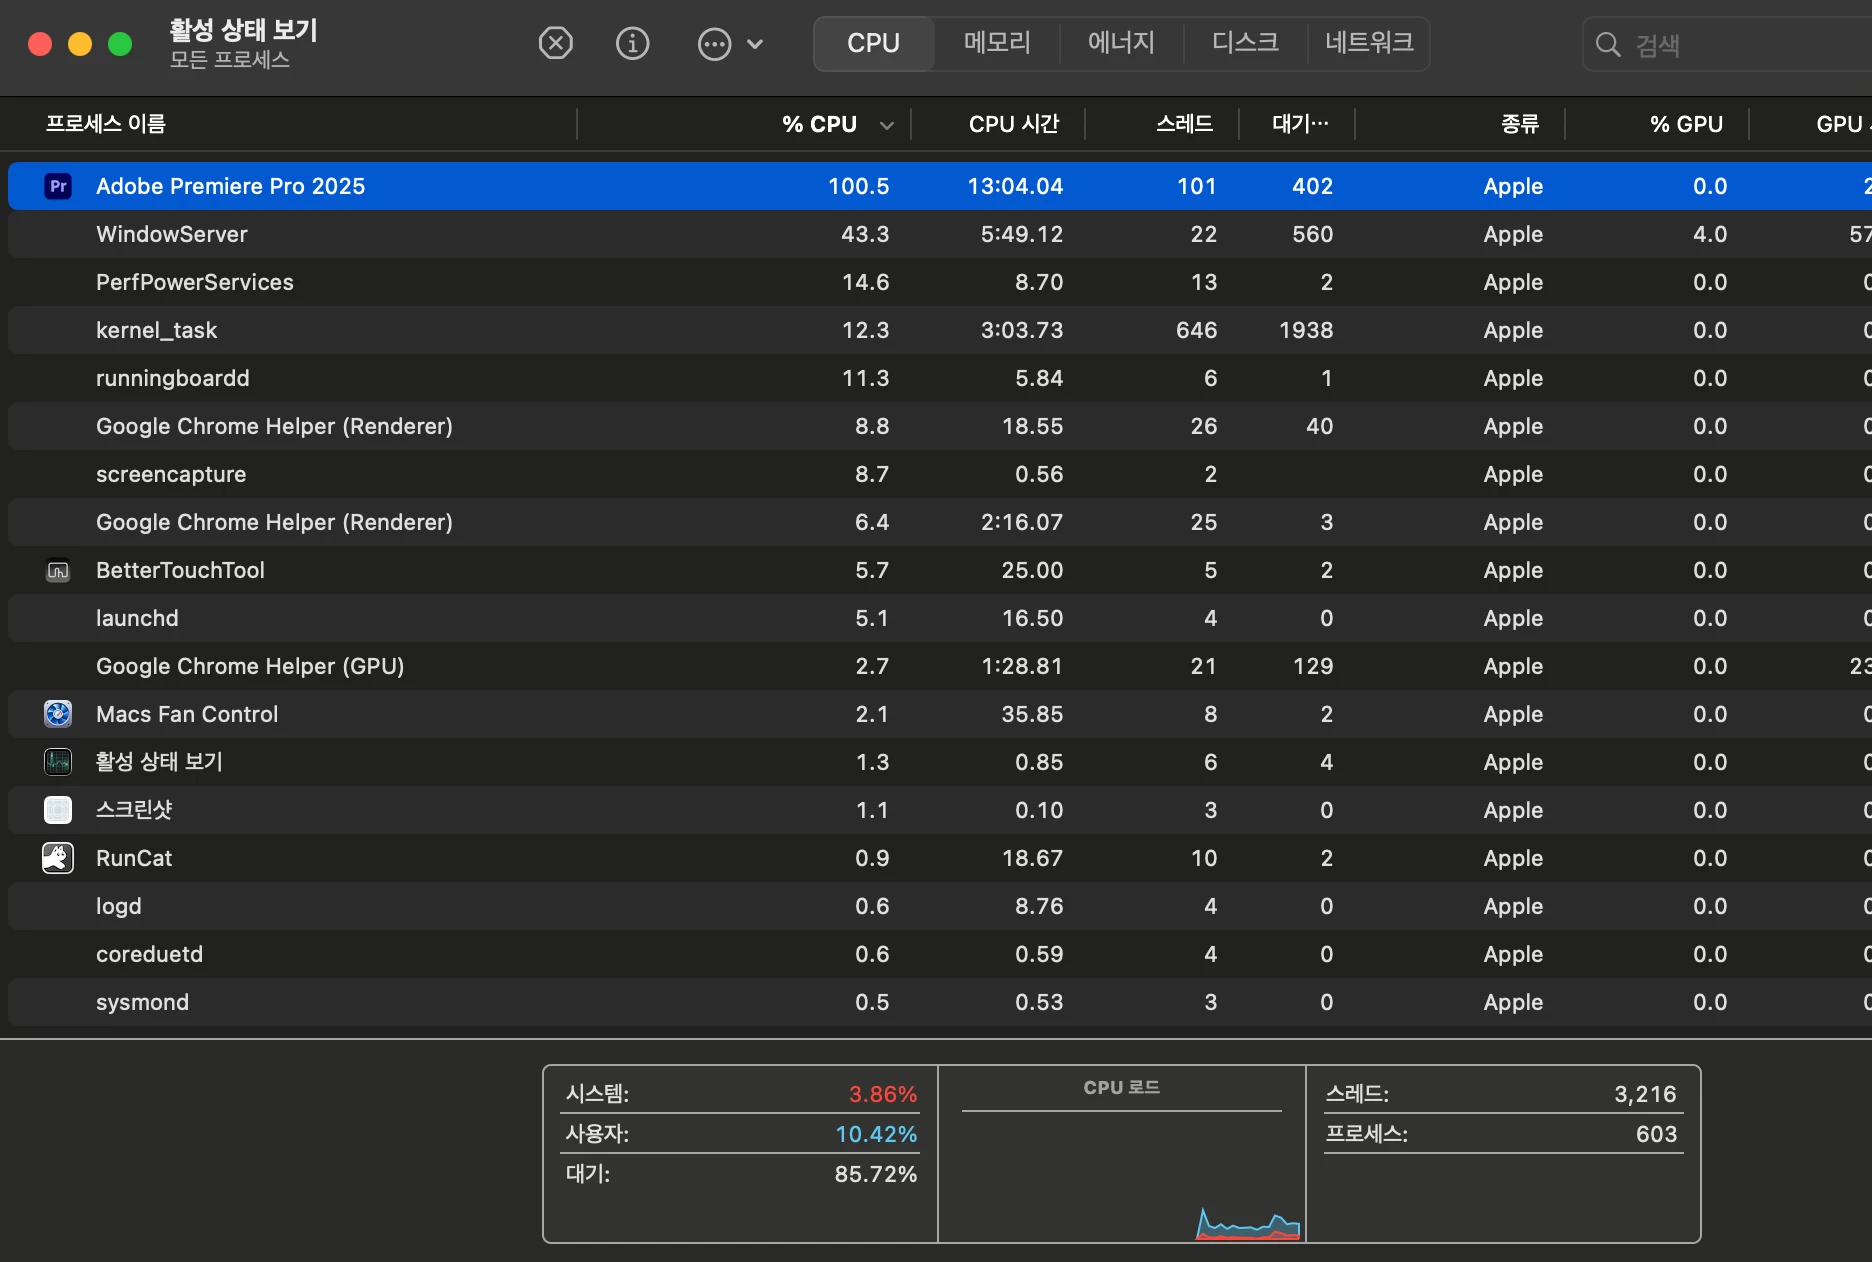Click the stop process X button
1872x1262 pixels.
point(556,43)
